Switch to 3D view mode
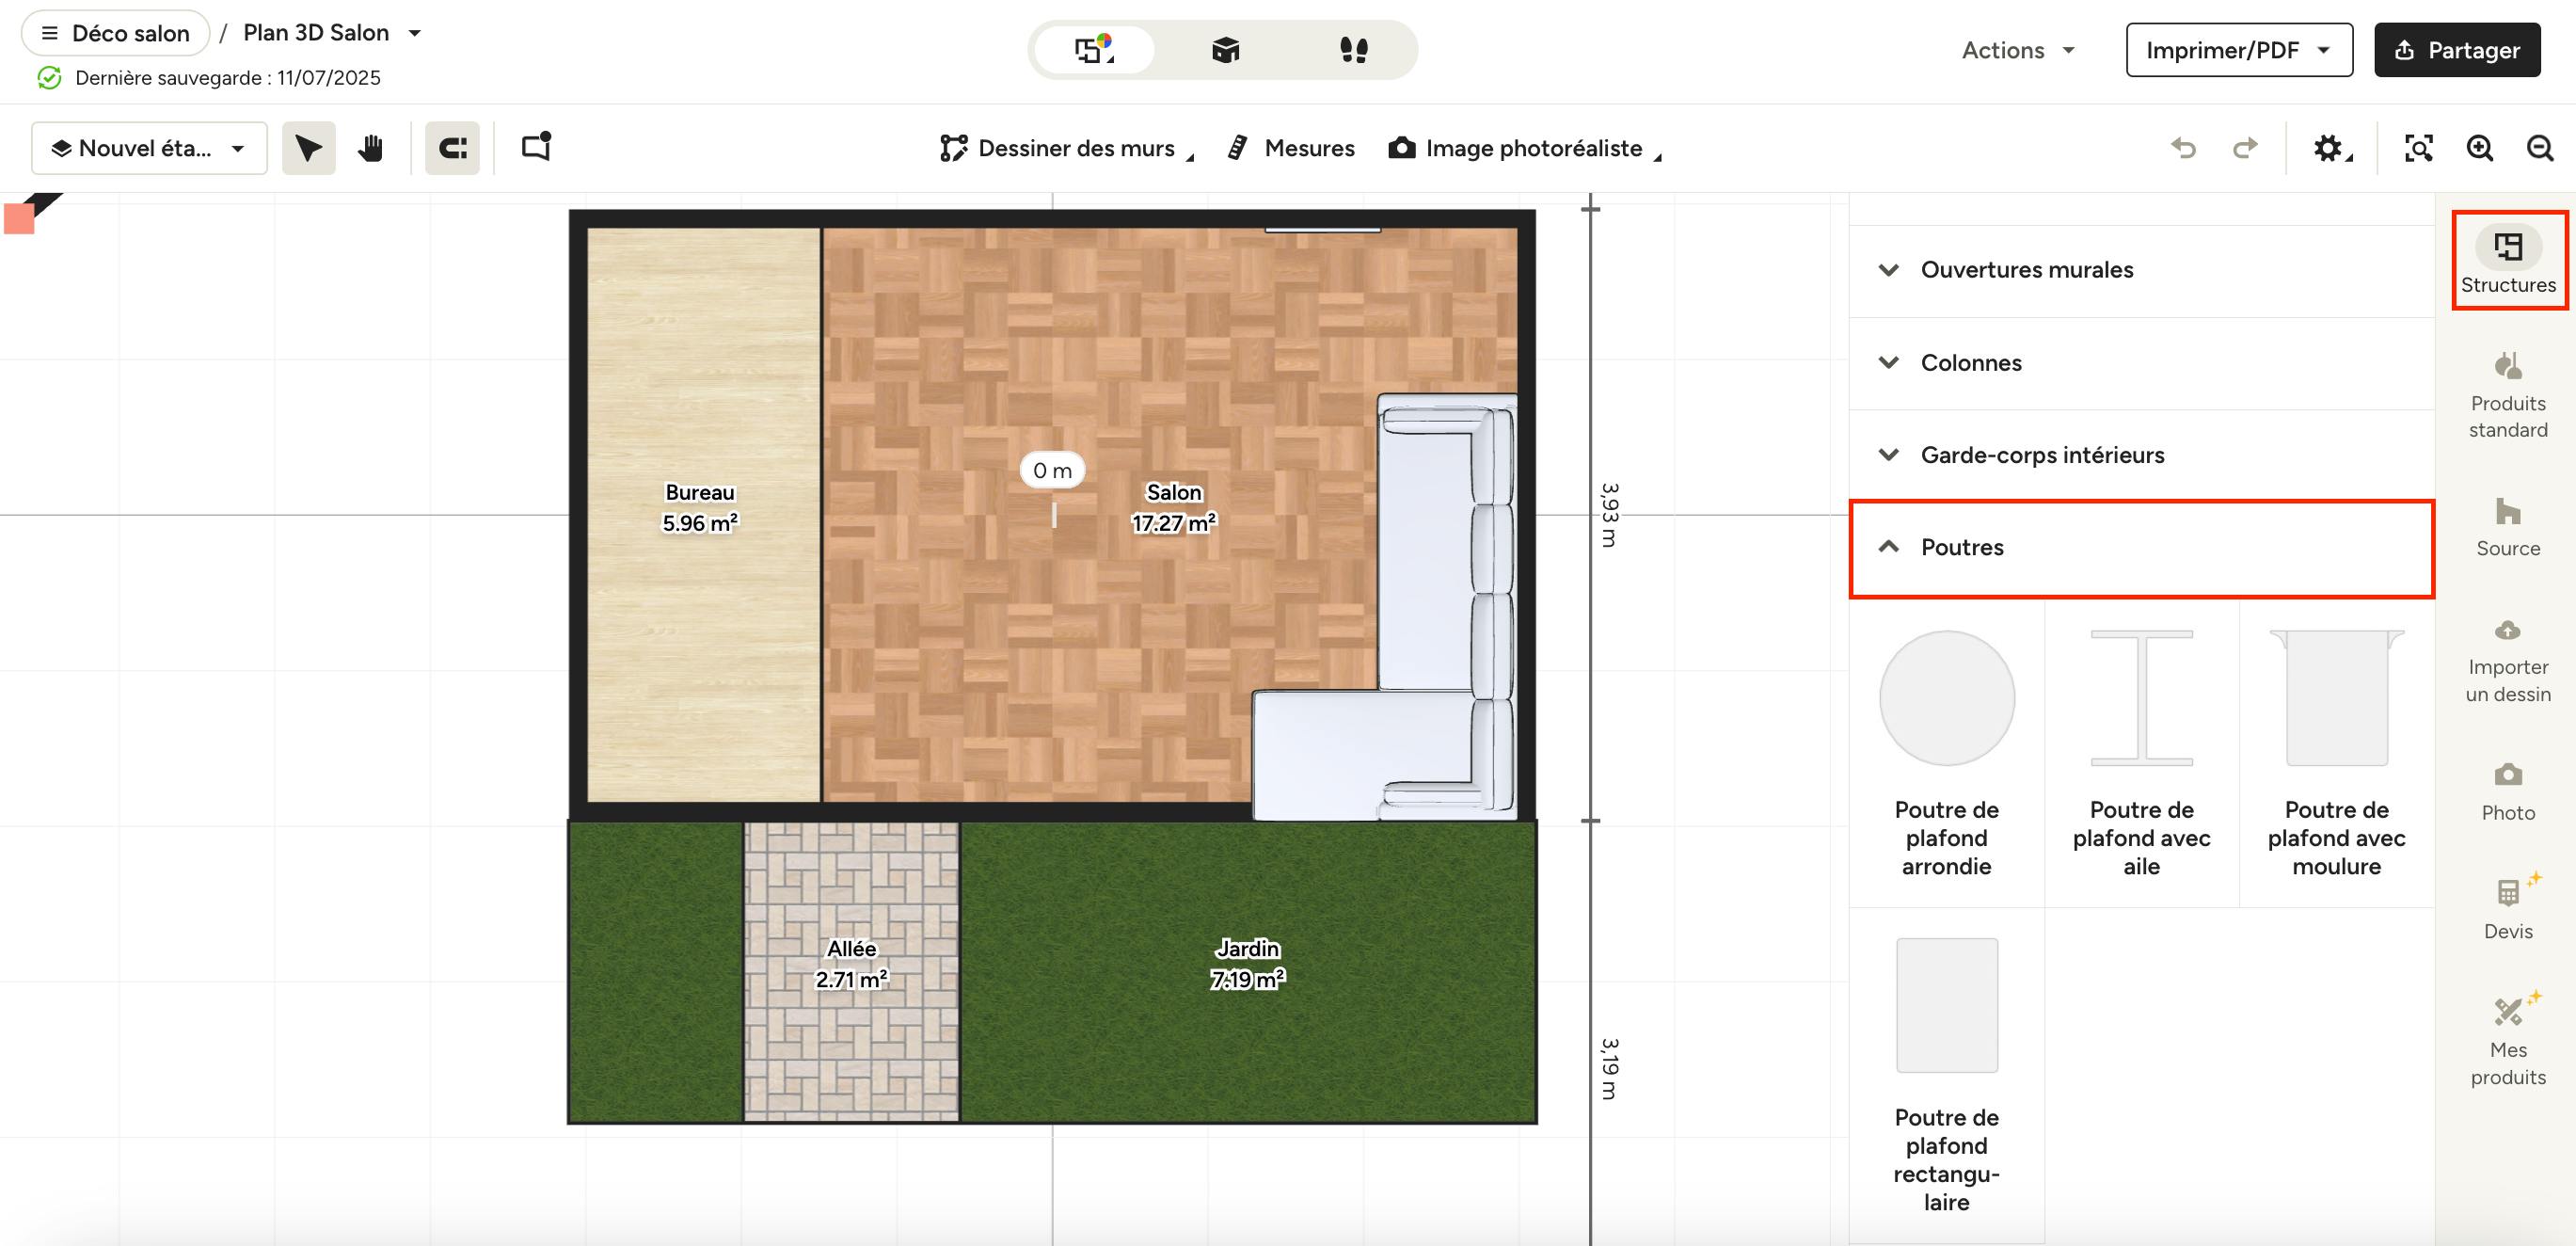The image size is (2576, 1246). click(x=1225, y=50)
